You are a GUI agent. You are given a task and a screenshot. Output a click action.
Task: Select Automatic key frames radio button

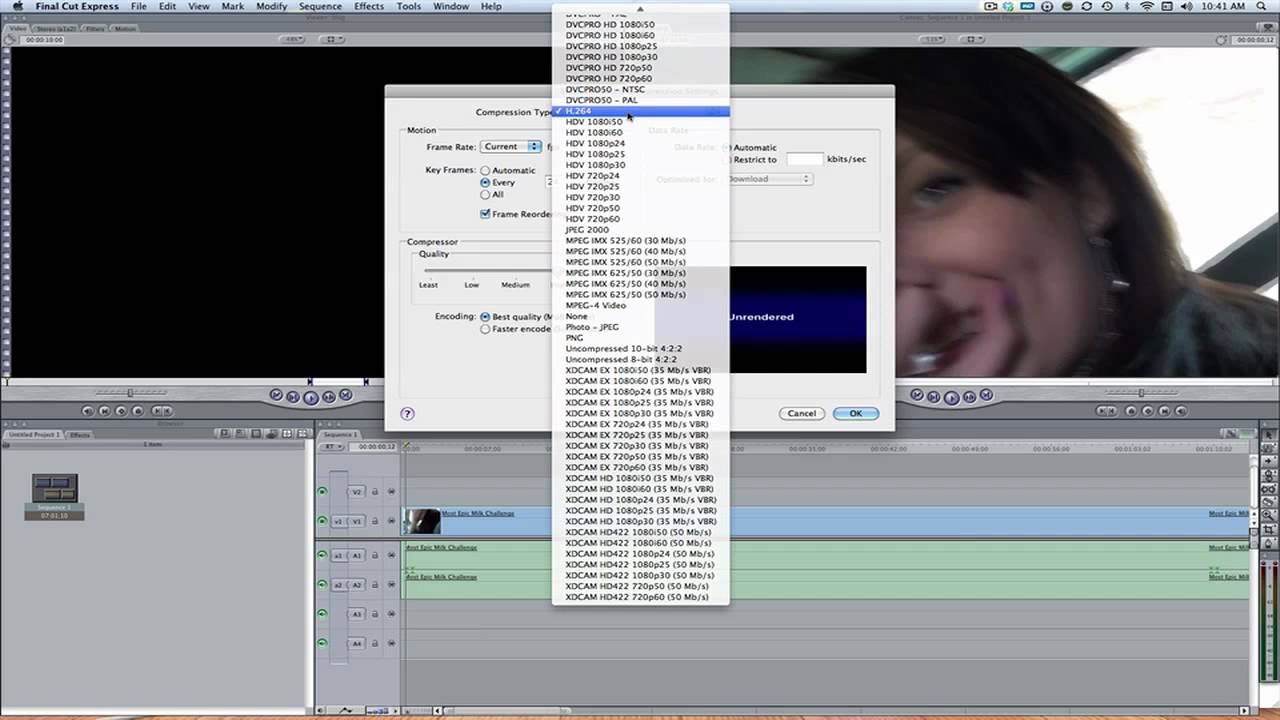click(485, 171)
